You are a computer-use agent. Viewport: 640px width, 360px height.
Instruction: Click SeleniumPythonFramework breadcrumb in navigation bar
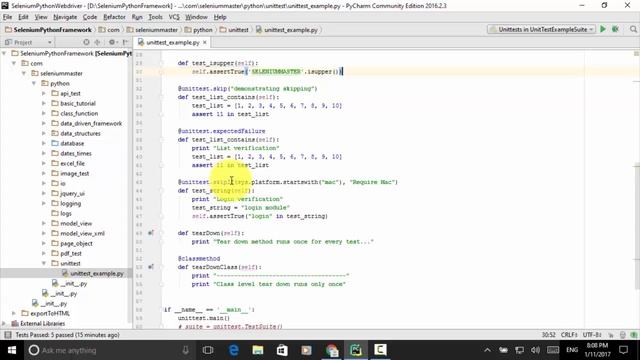tap(48, 30)
